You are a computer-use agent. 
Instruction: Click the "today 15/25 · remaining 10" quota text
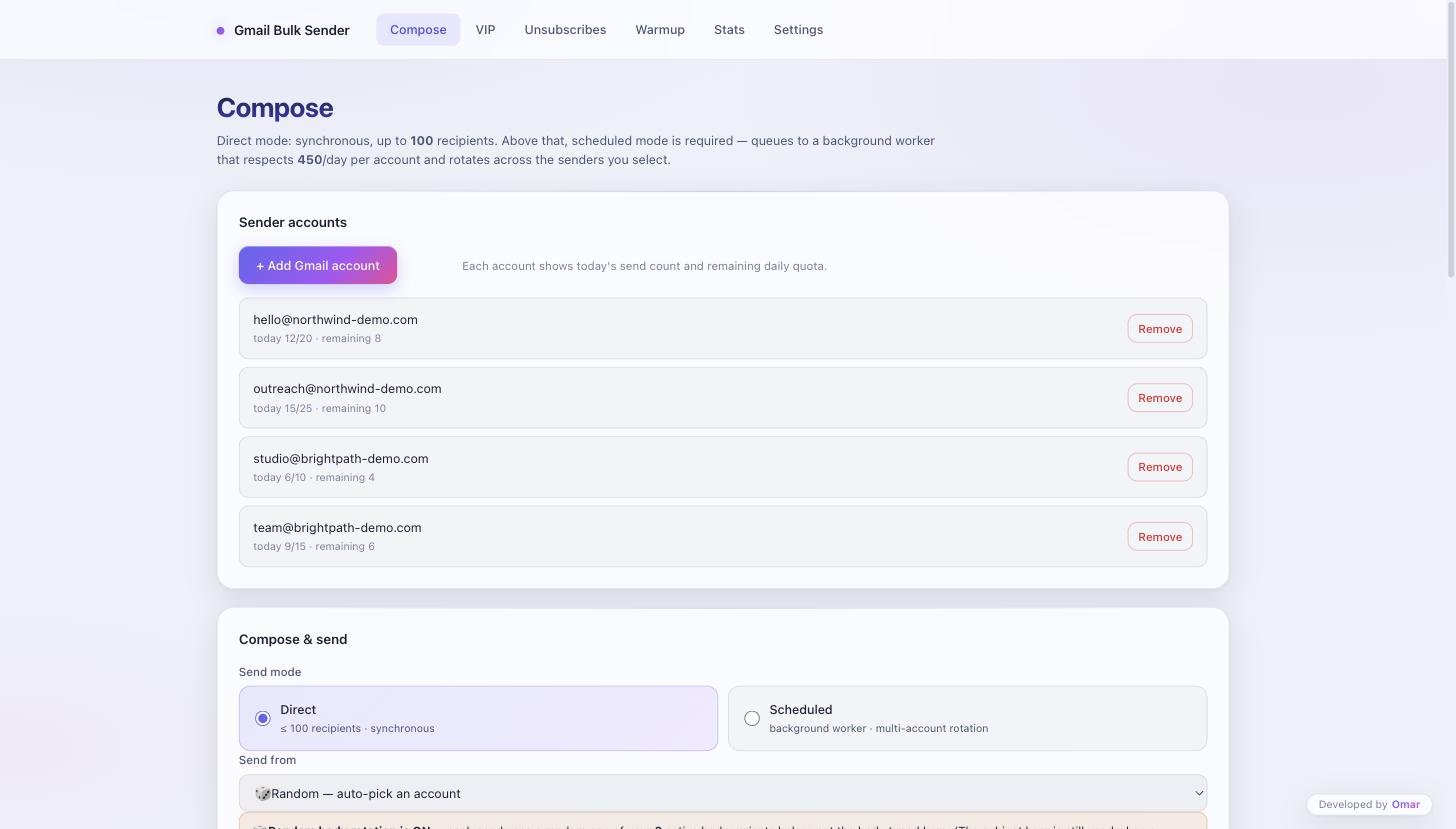[x=319, y=408]
